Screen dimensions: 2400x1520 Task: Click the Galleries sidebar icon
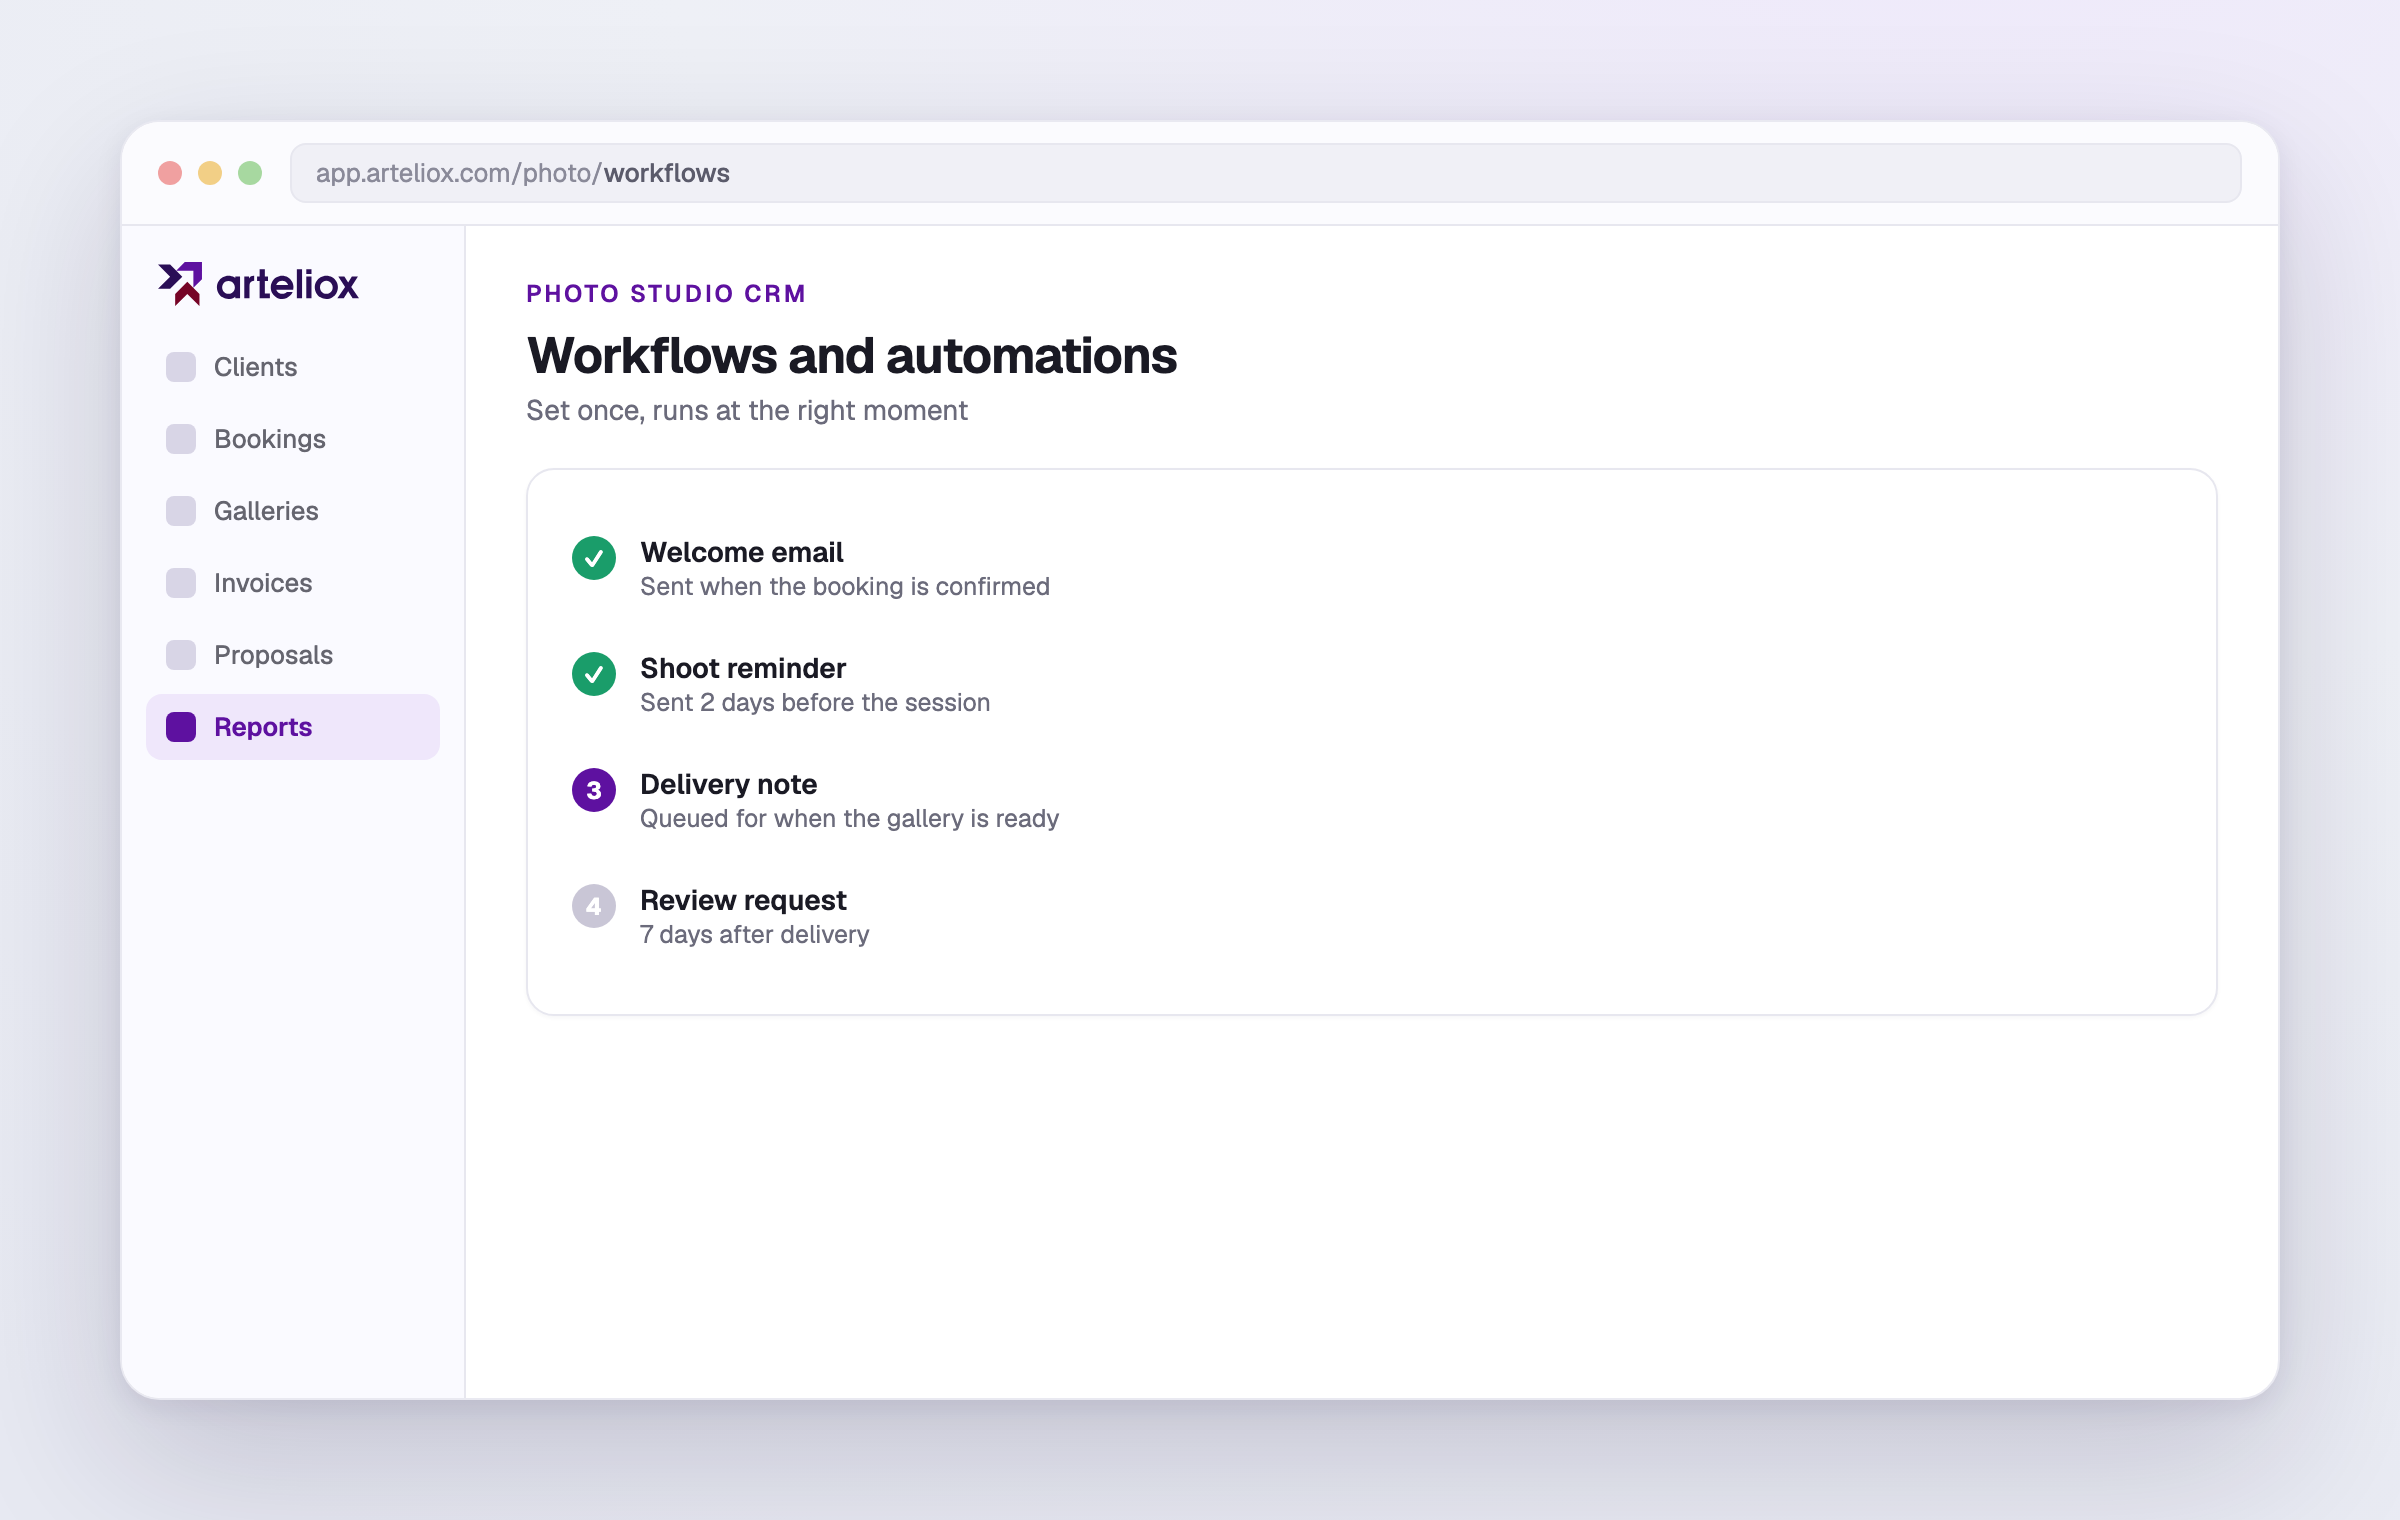181,511
